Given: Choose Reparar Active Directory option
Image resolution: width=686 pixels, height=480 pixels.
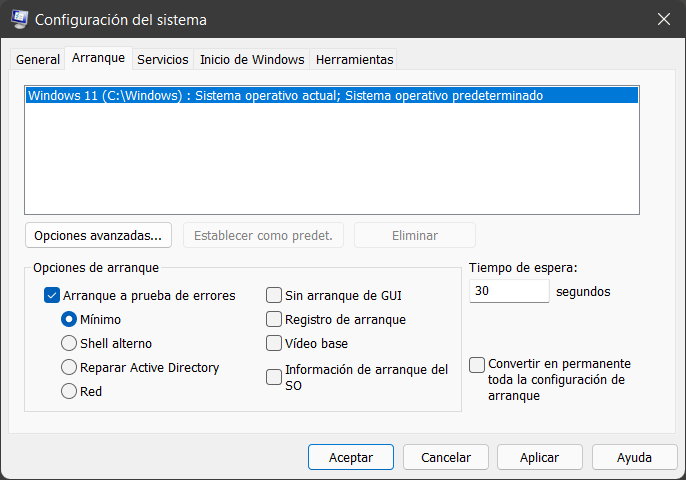Looking at the screenshot, I should coord(69,367).
